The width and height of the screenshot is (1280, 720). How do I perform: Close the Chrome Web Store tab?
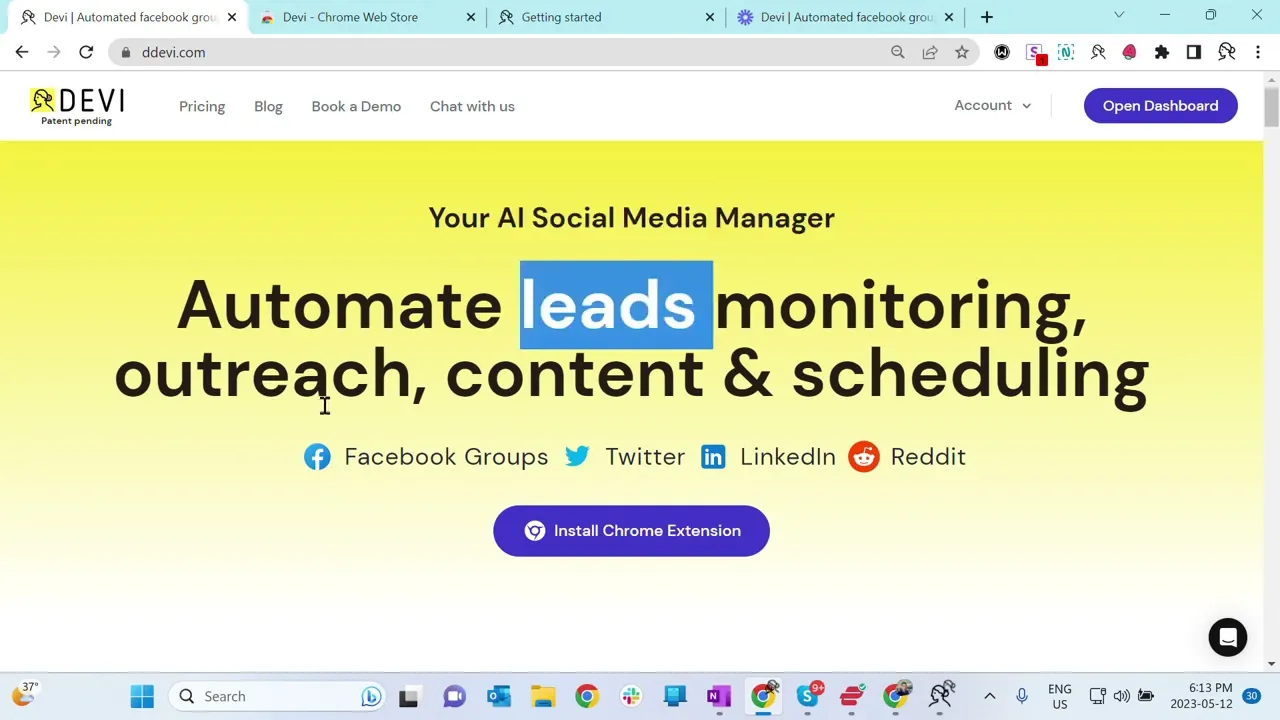[471, 17]
